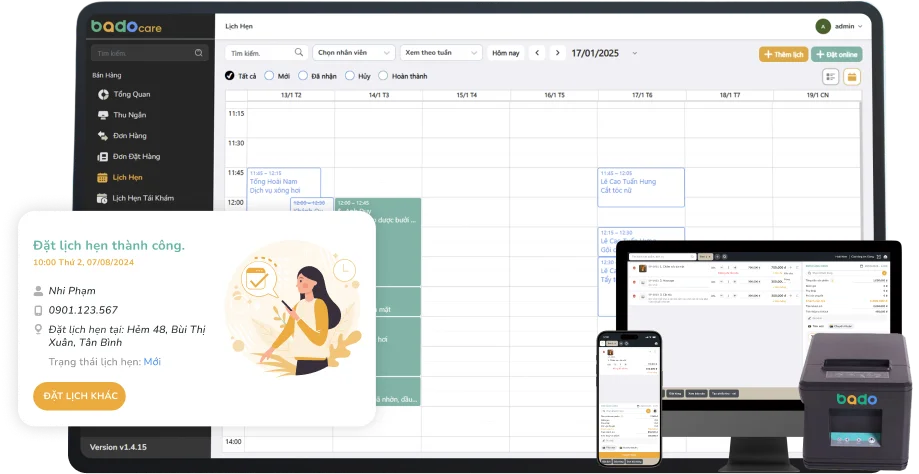
Task: Click the Đặt online button
Action: 836,54
